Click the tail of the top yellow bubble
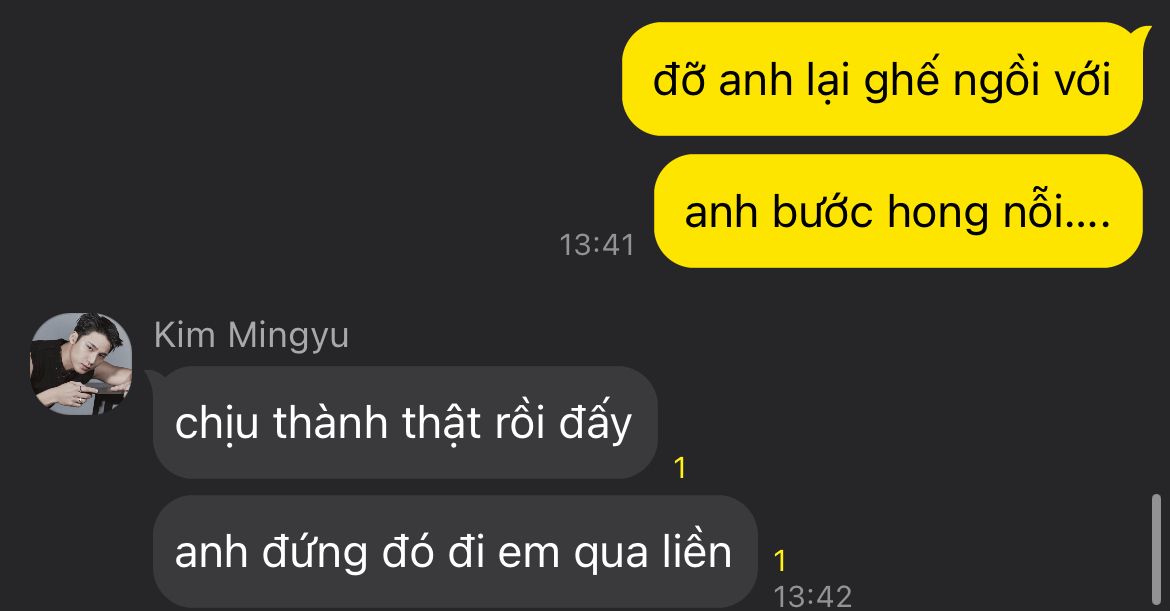This screenshot has height=611, width=1170. point(1142,32)
